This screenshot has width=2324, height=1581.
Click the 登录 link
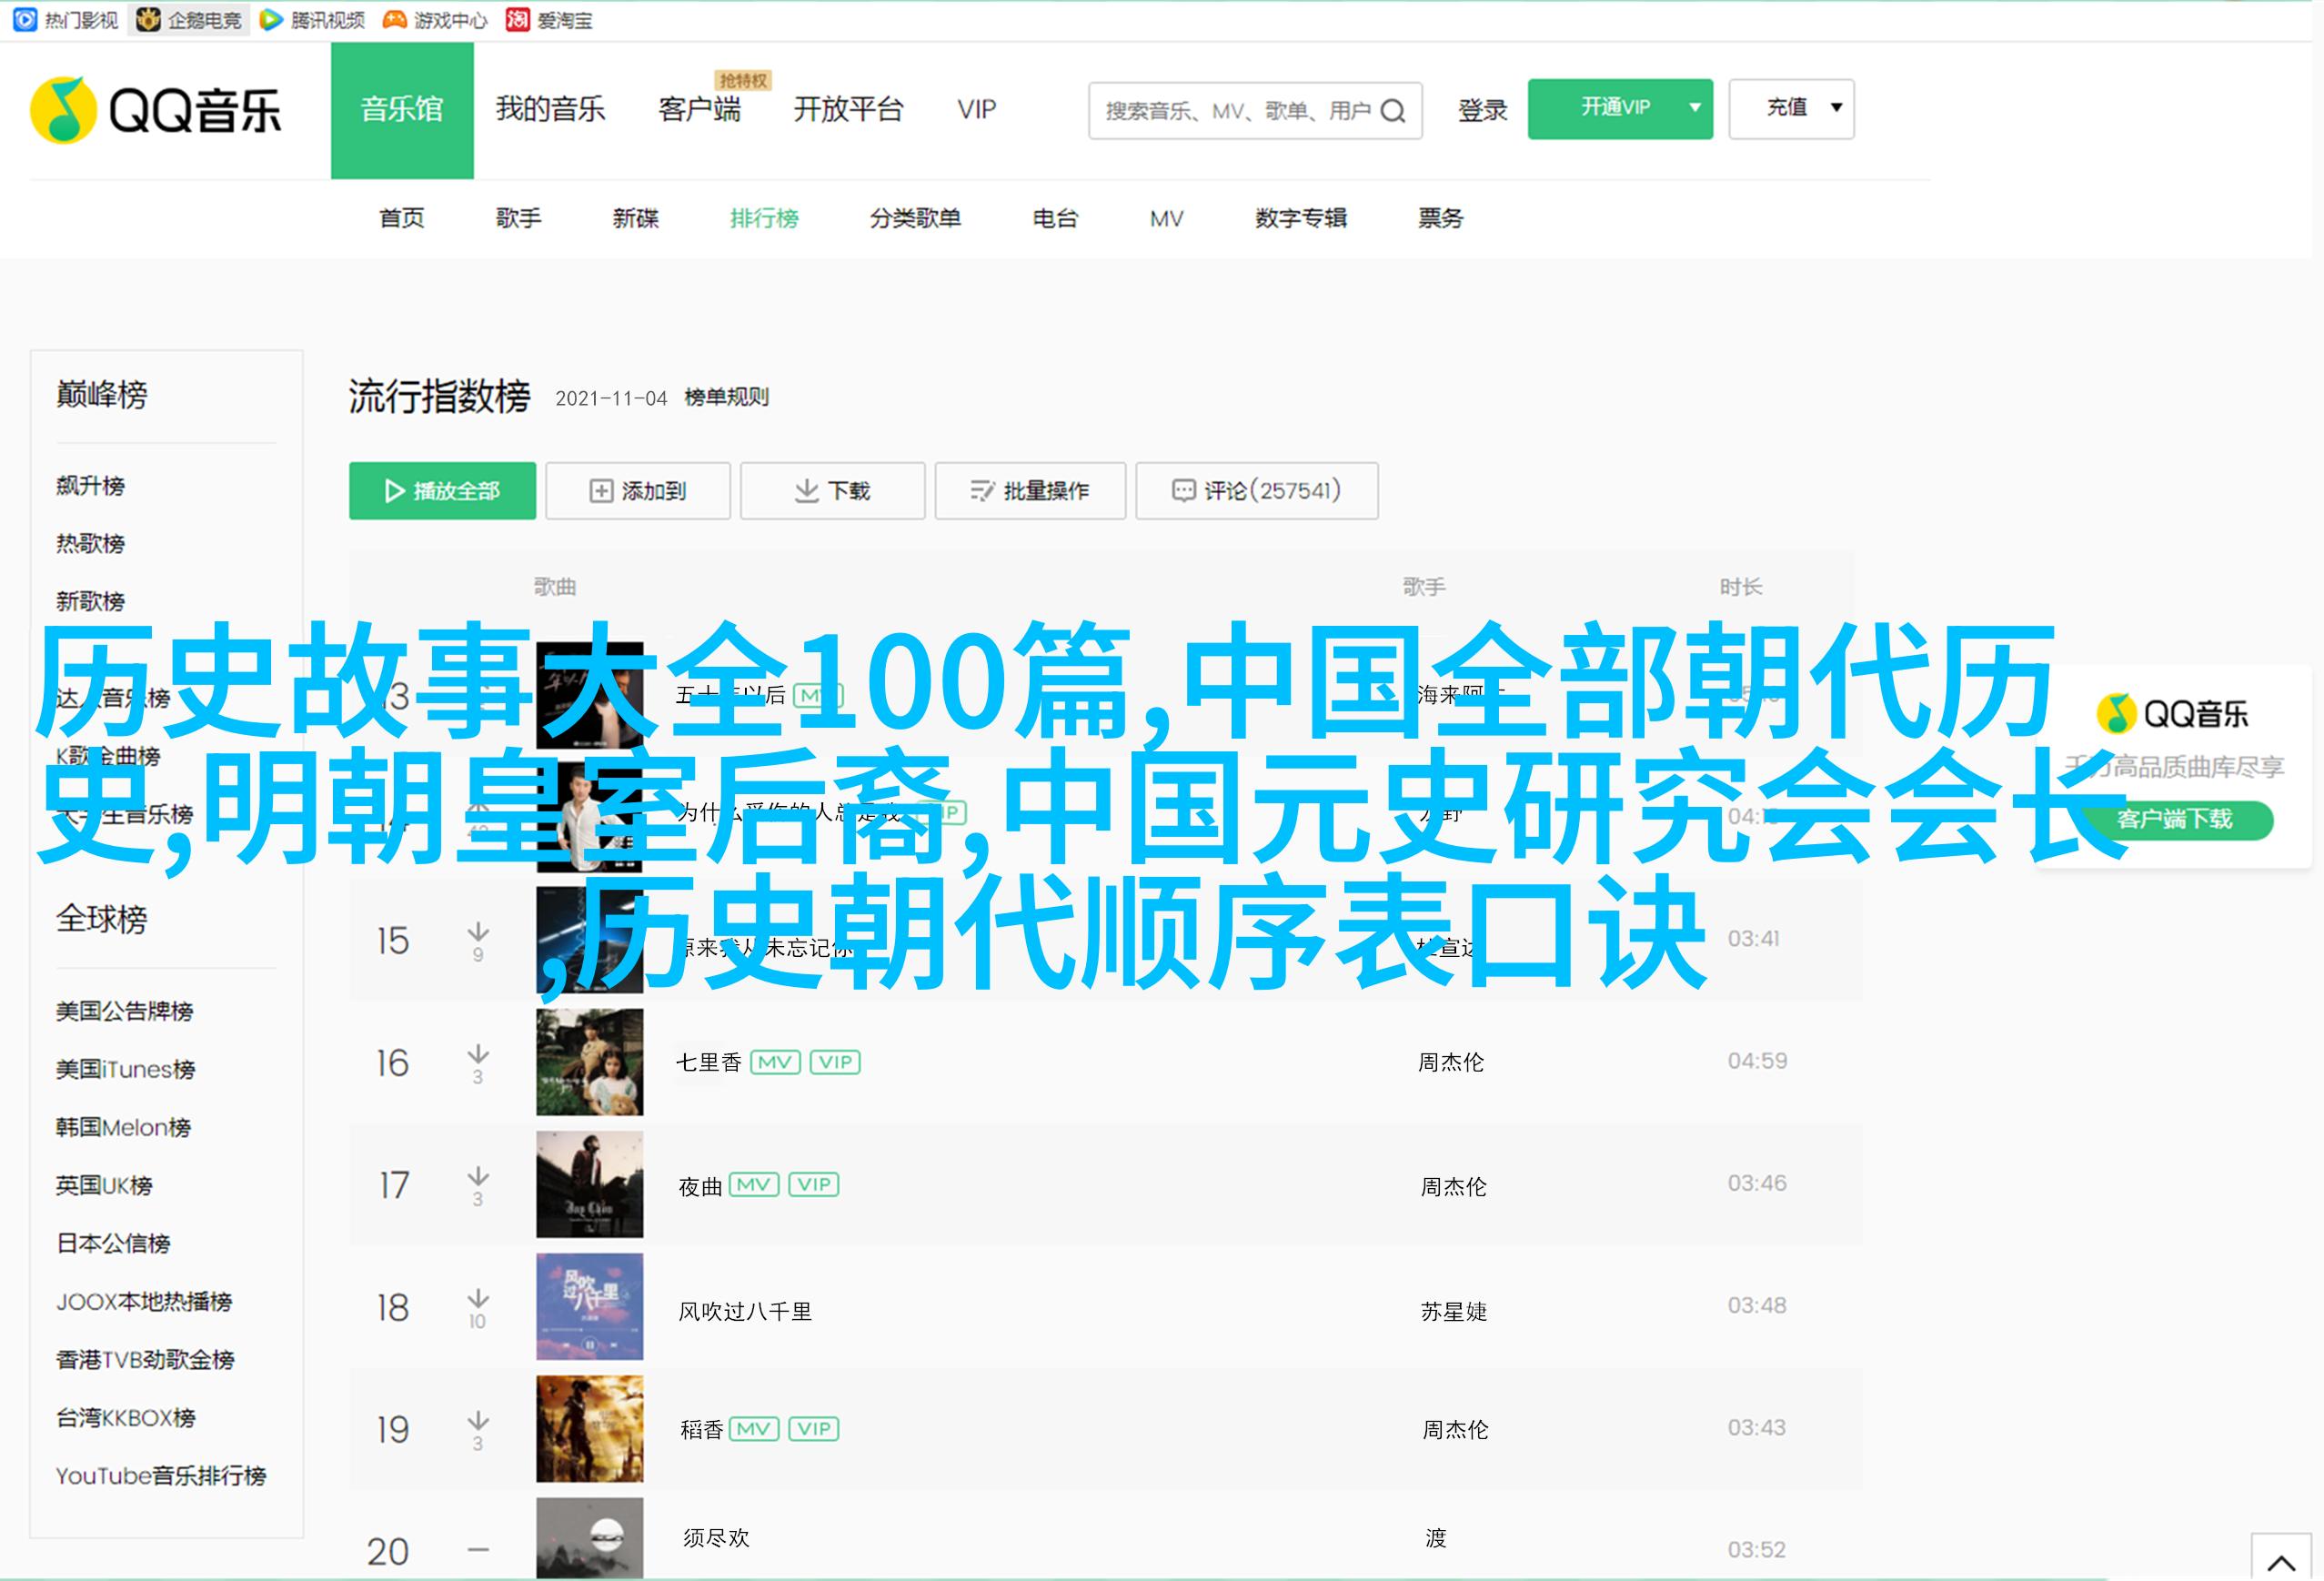(x=1482, y=110)
